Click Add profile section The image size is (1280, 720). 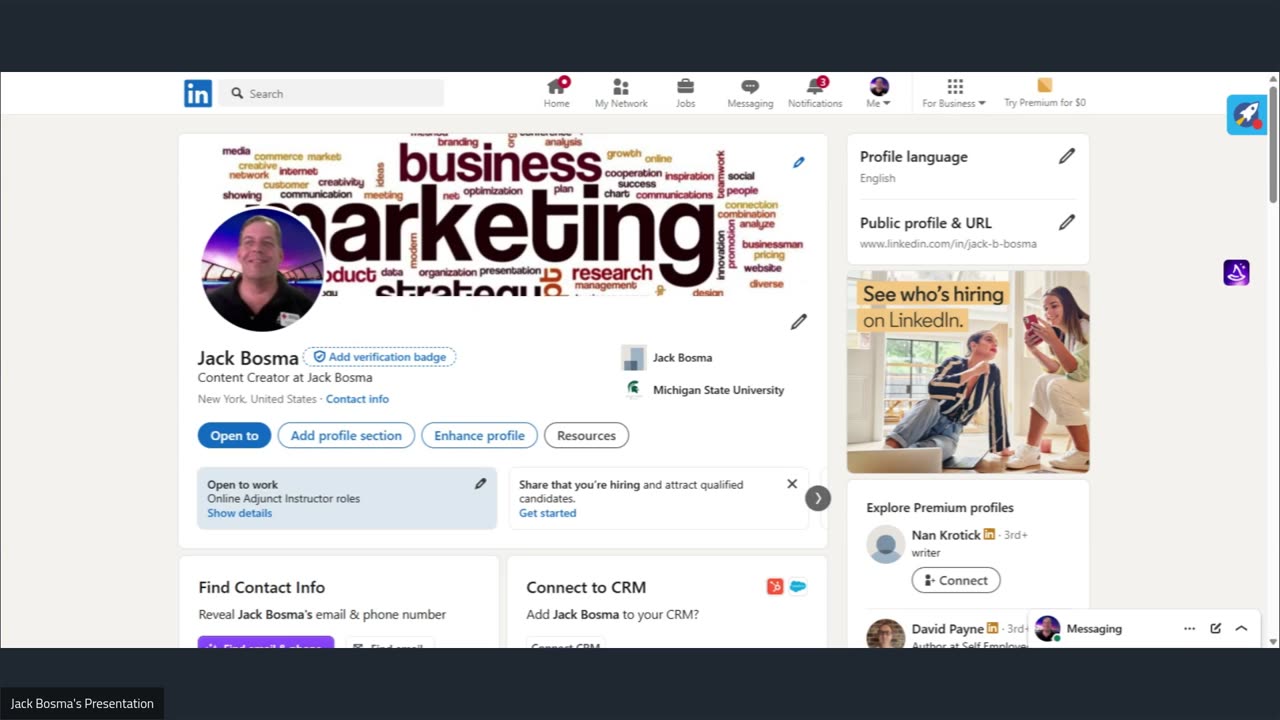click(x=346, y=435)
